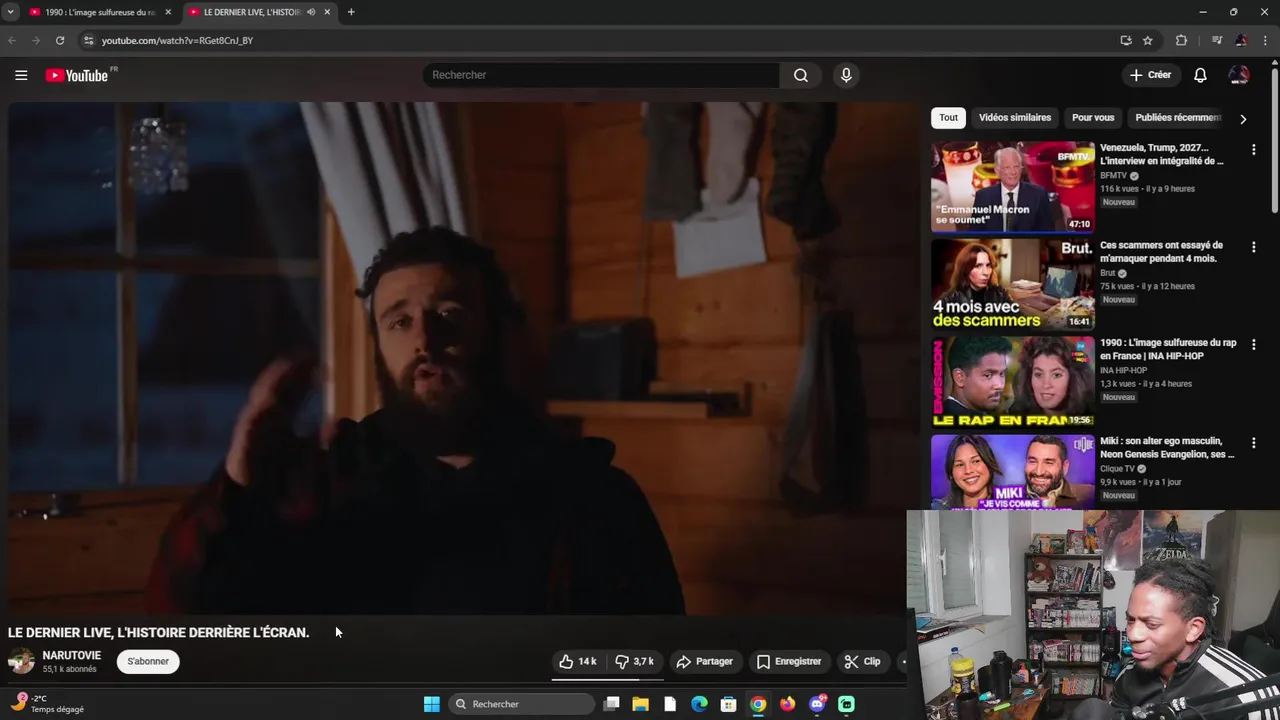Open more actions beside Clip
1280x720 pixels.
click(902, 661)
